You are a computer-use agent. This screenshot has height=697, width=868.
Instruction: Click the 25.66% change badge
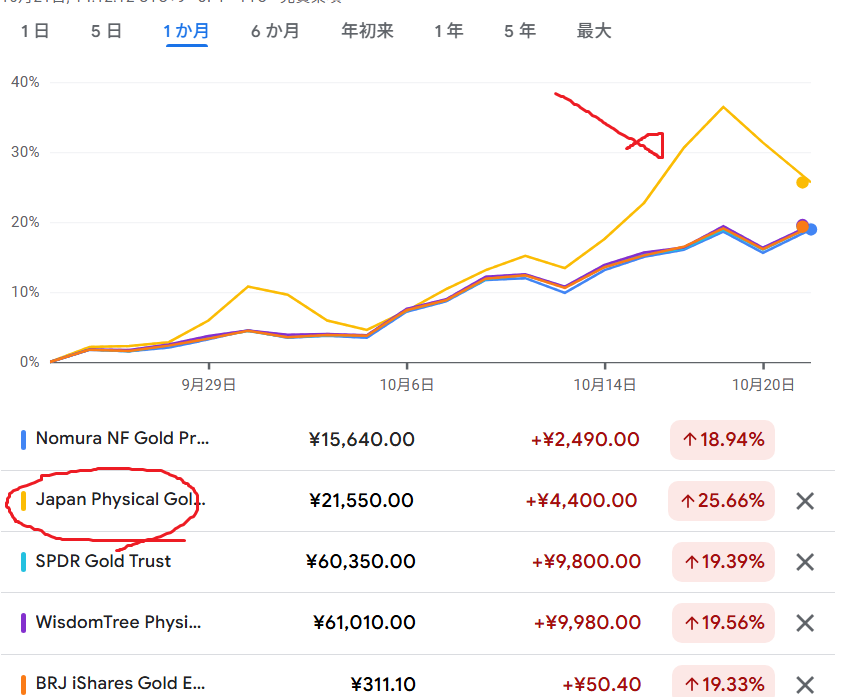pyautogui.click(x=723, y=500)
